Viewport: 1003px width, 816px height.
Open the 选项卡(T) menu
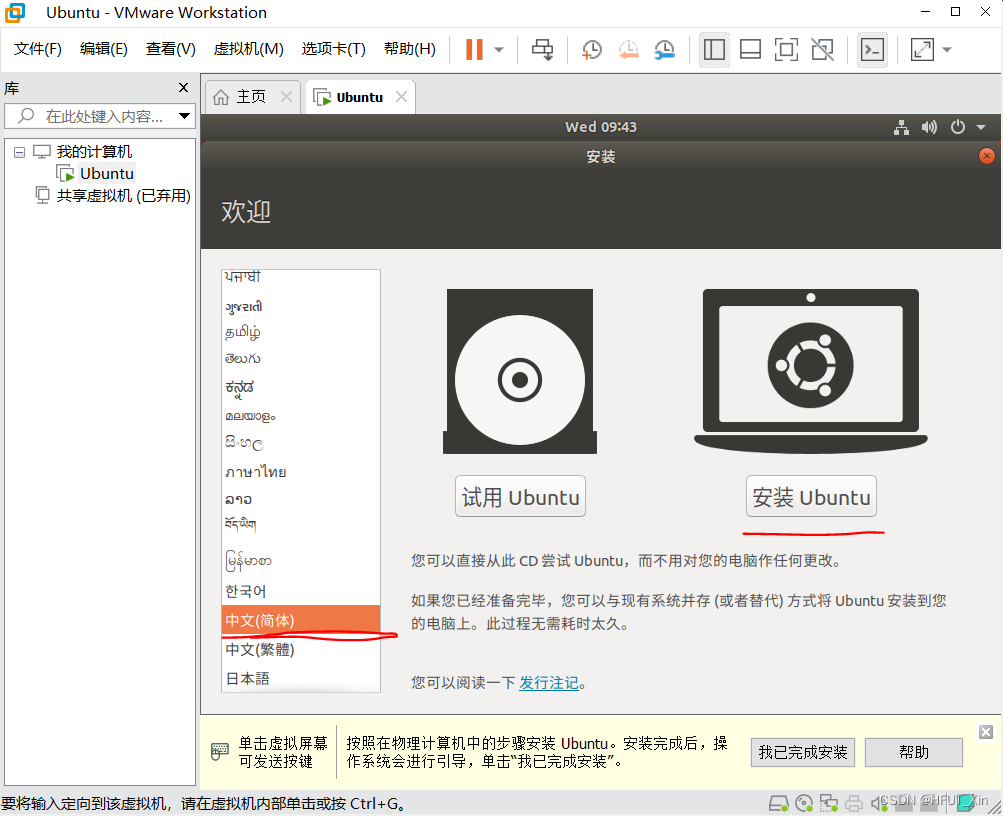[333, 49]
